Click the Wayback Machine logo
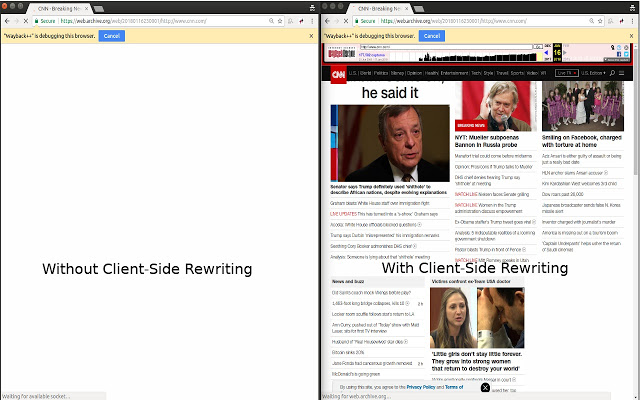This screenshot has height=400, width=640. (x=342, y=53)
